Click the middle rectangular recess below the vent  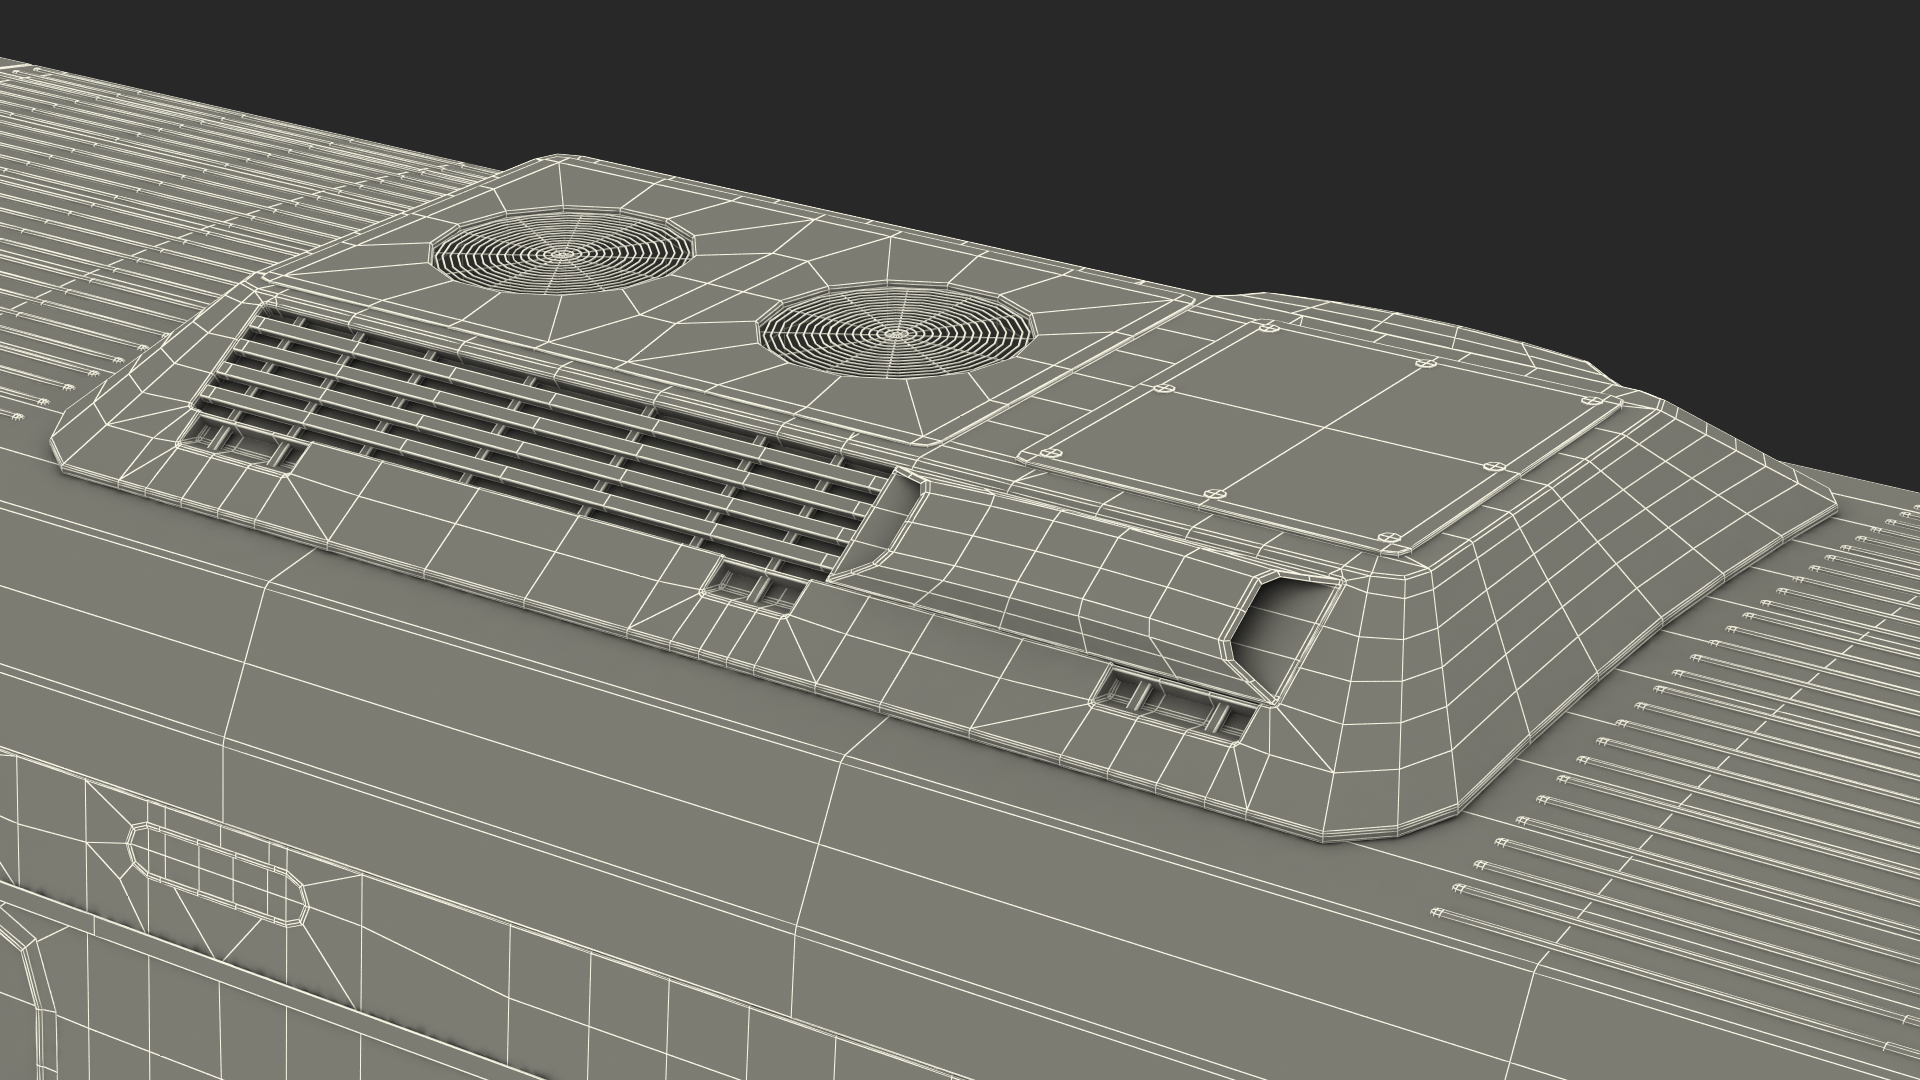point(753,587)
